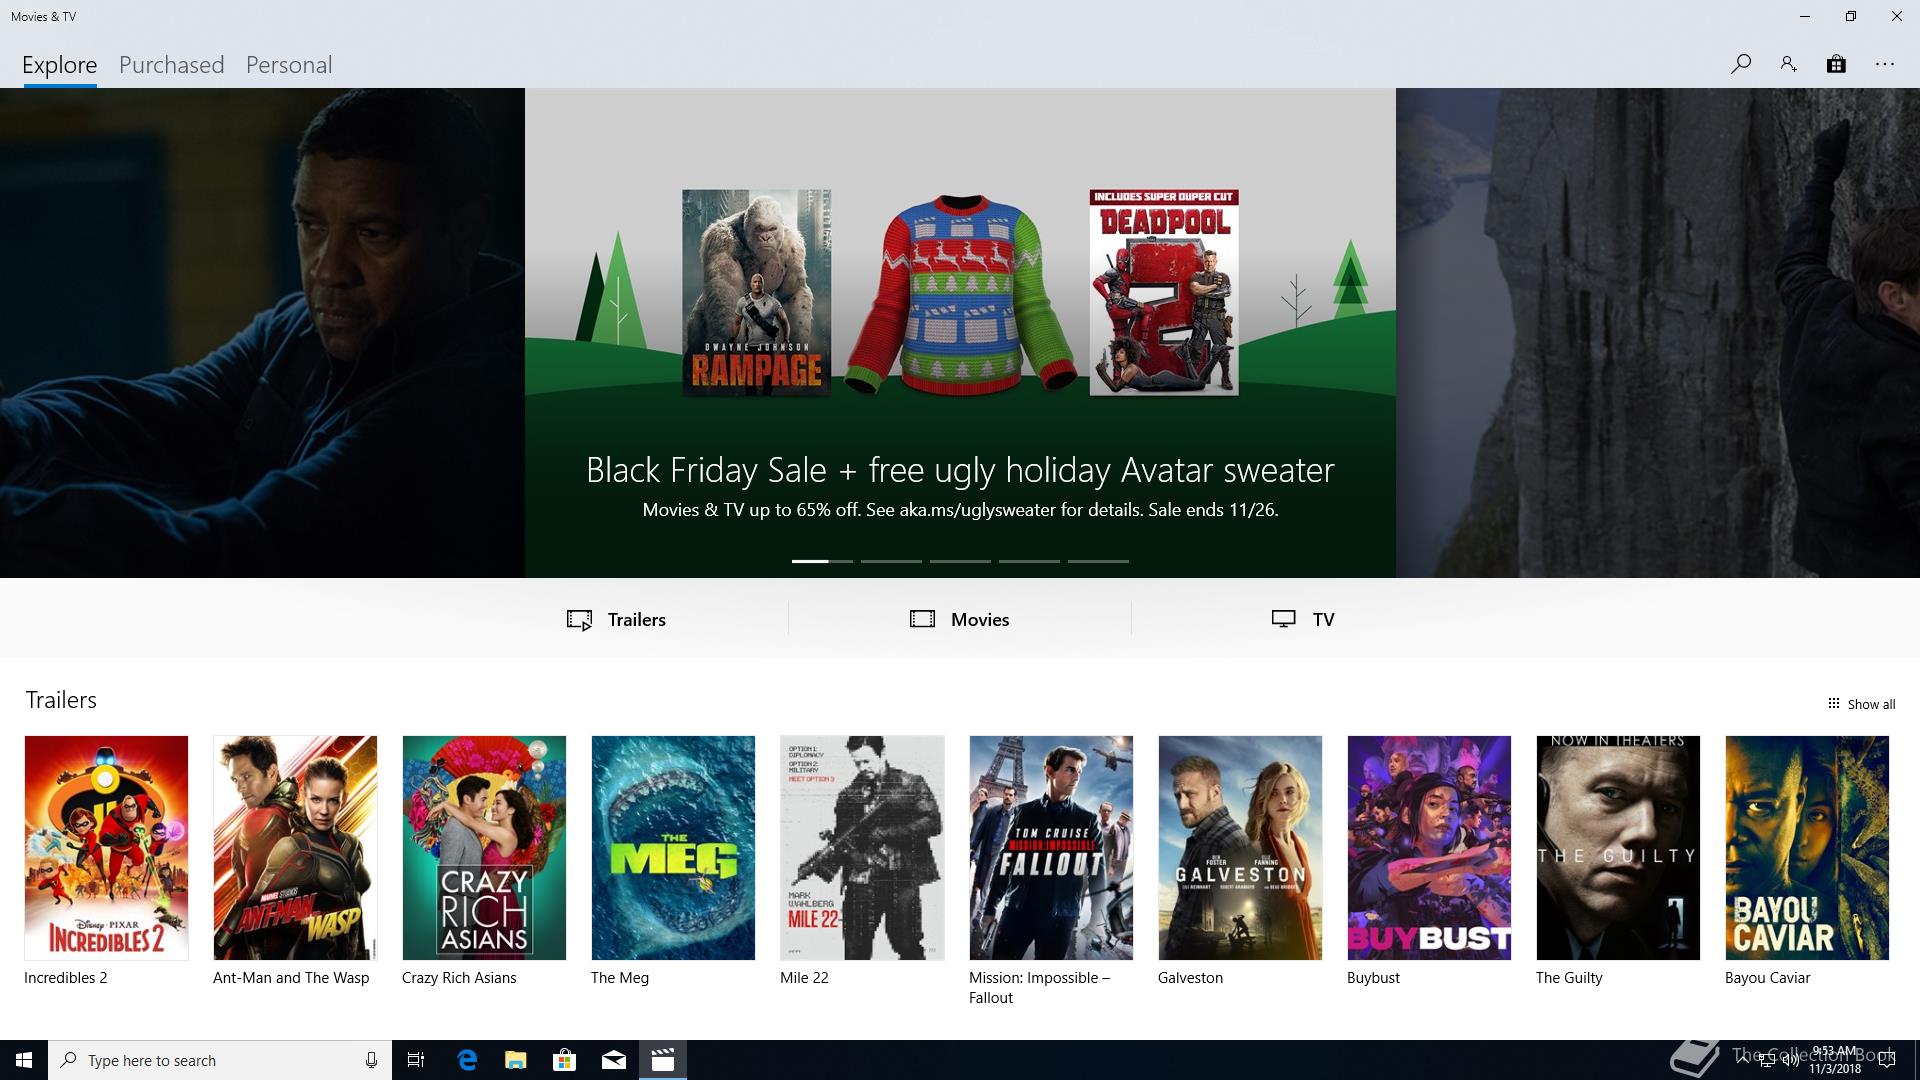Select the second carousel page indicator

tap(891, 561)
